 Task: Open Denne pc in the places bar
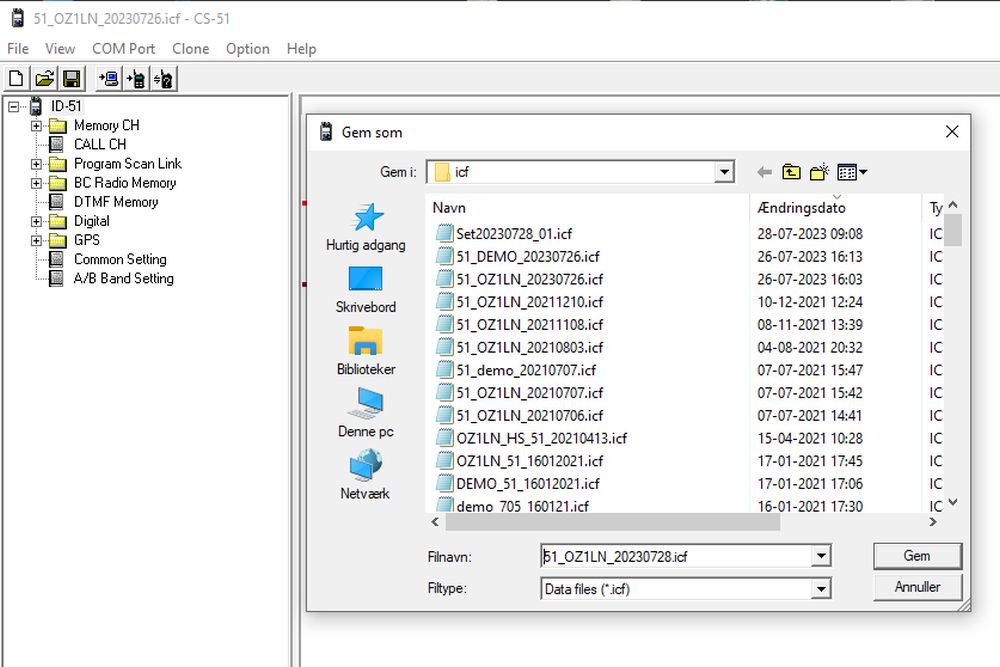365,413
